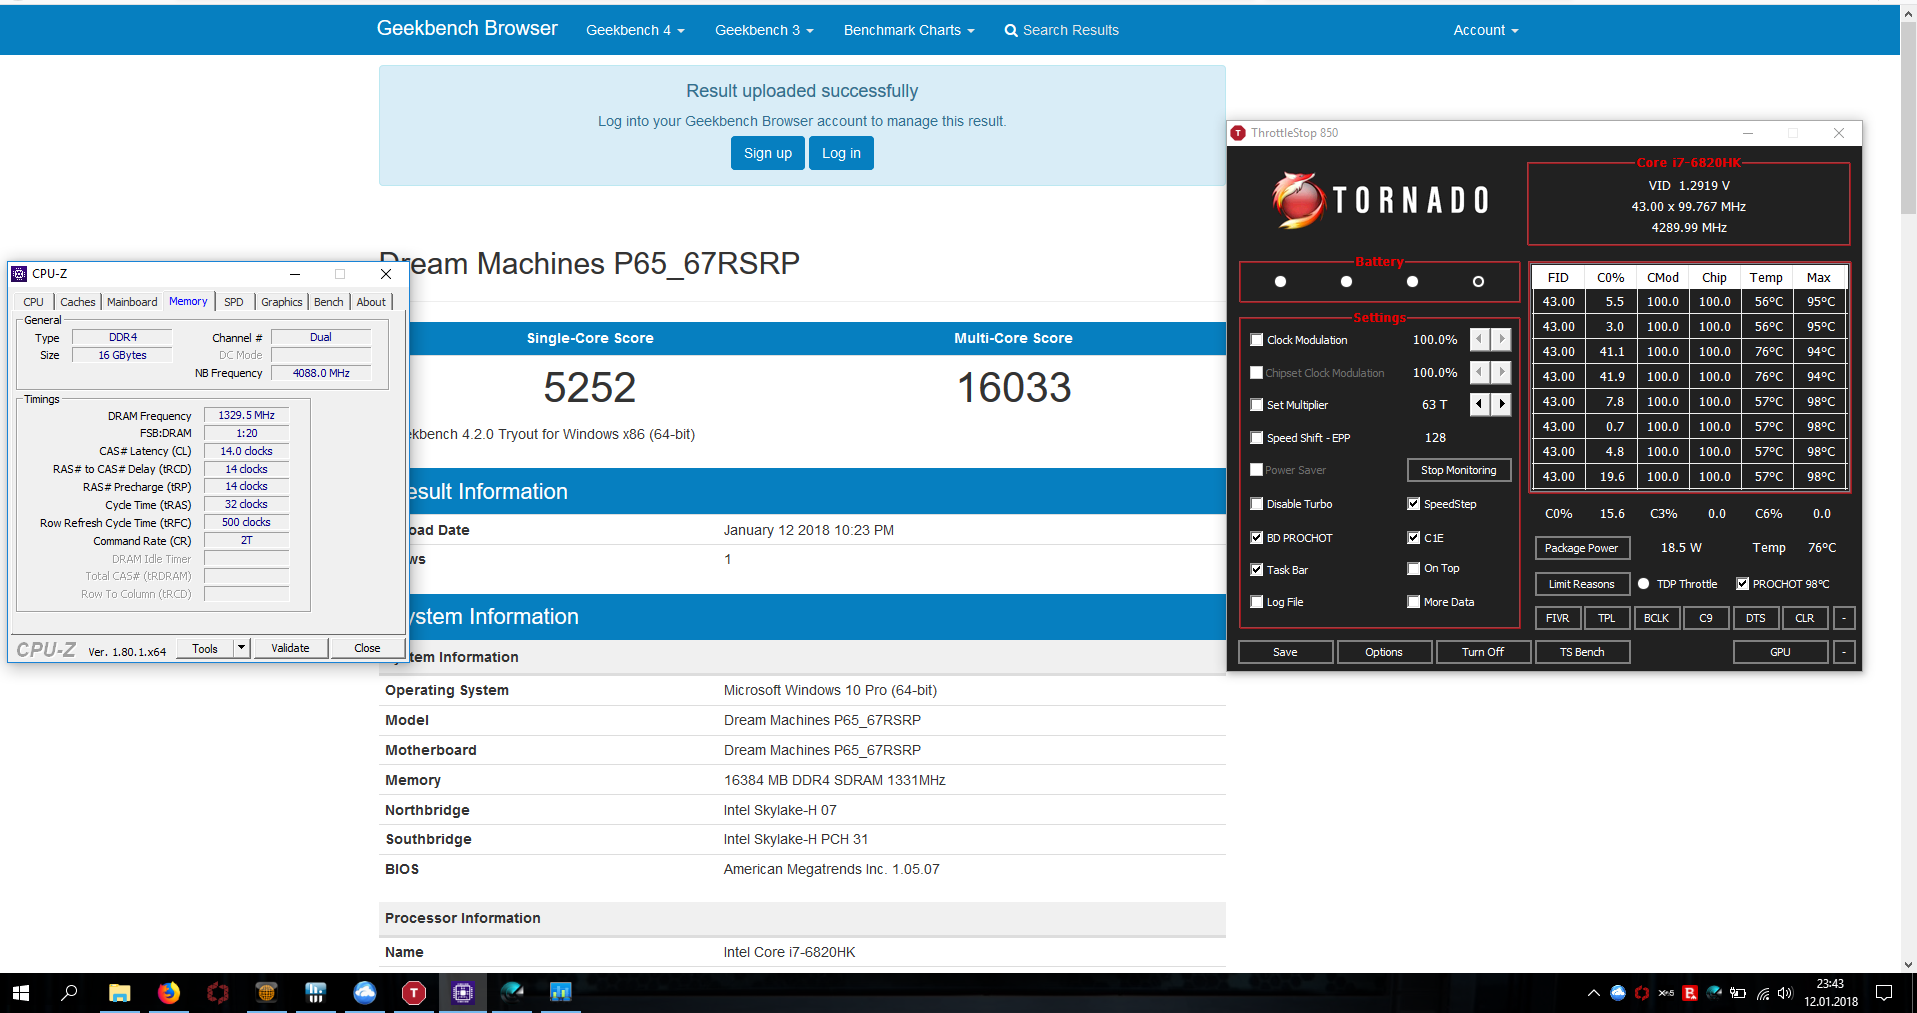The image size is (1917, 1013).
Task: Switch to the Mainboard tab in CPU-Z
Action: coord(132,302)
